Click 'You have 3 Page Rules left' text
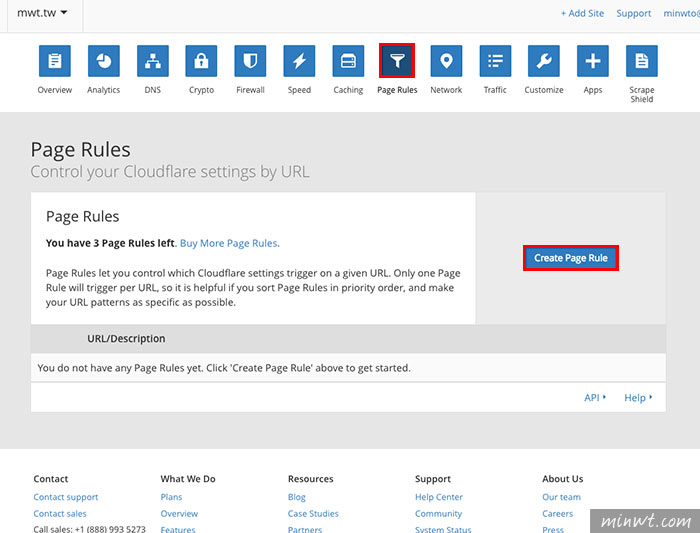 (x=110, y=243)
